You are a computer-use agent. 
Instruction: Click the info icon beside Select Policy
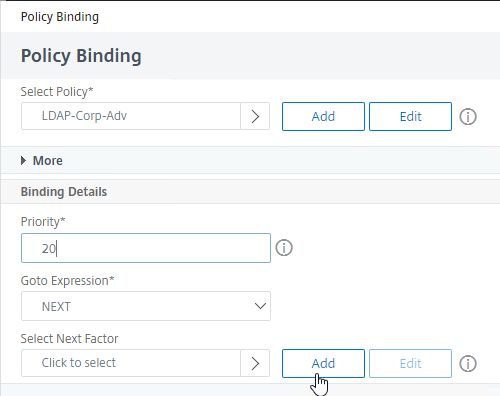(x=468, y=117)
